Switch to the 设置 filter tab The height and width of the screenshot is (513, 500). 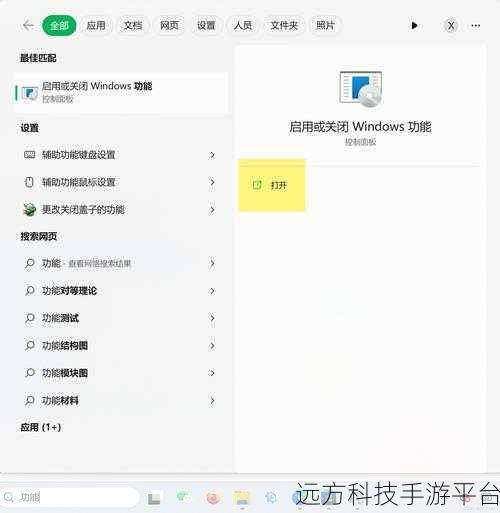(x=206, y=25)
